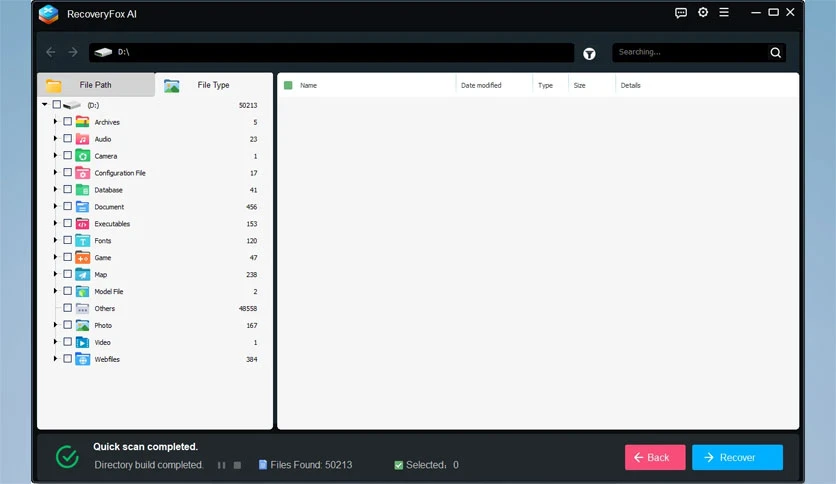Viewport: 836px width, 484px height.
Task: Open the hamburger menu in title bar
Action: click(724, 12)
